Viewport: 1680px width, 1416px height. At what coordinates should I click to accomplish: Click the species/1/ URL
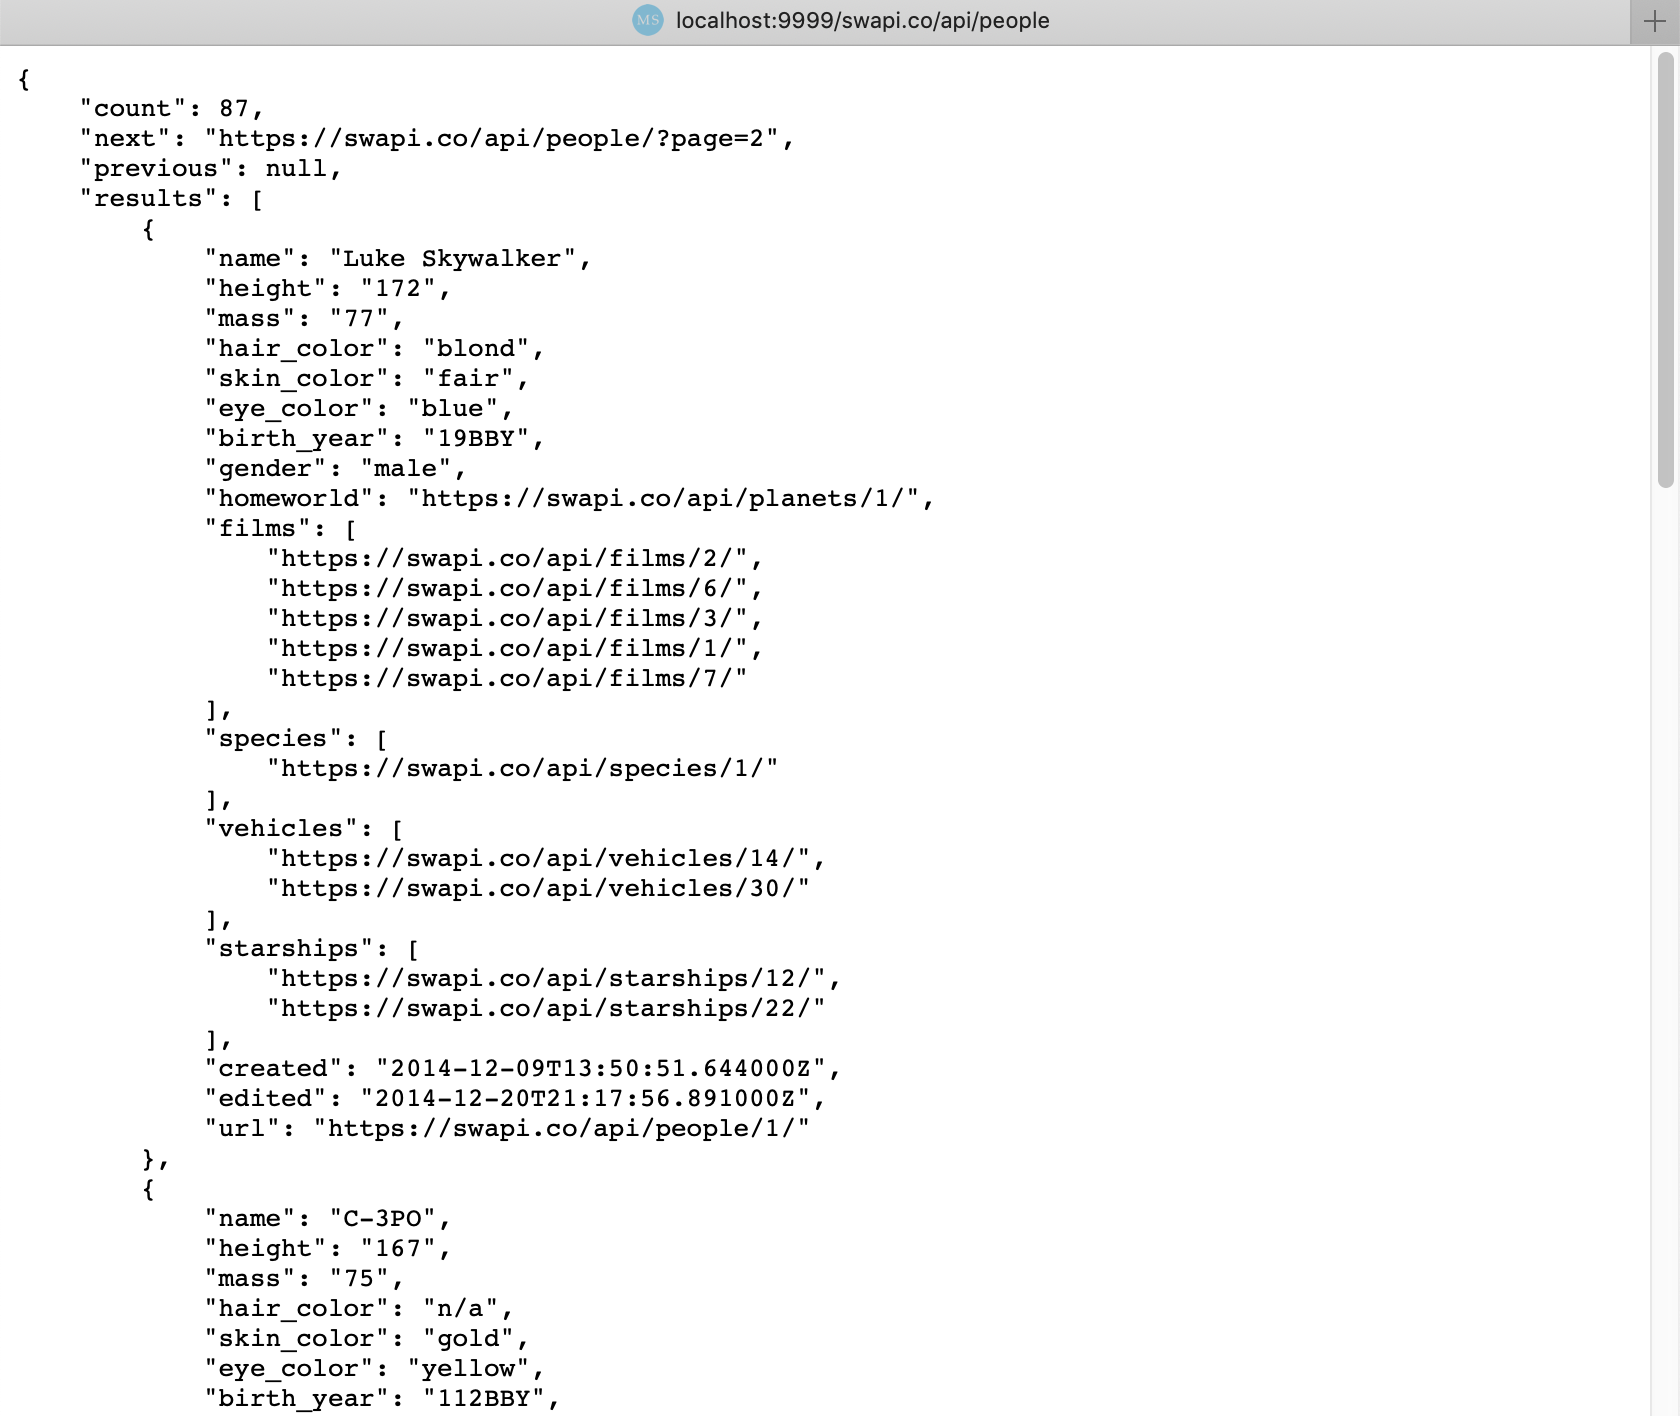pos(523,768)
